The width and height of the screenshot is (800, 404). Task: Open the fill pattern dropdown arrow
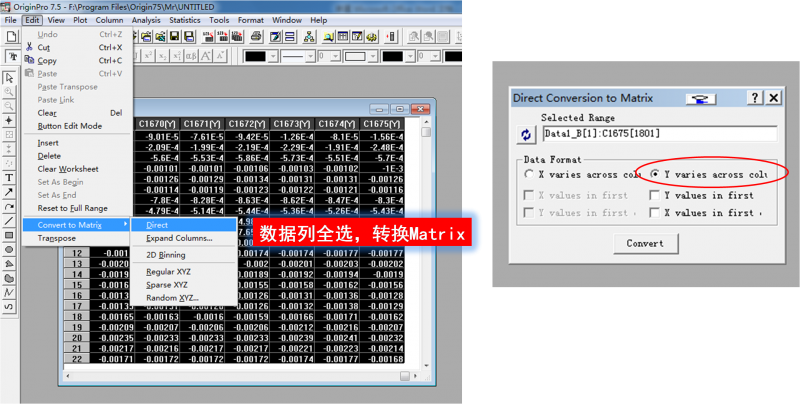pos(373,56)
